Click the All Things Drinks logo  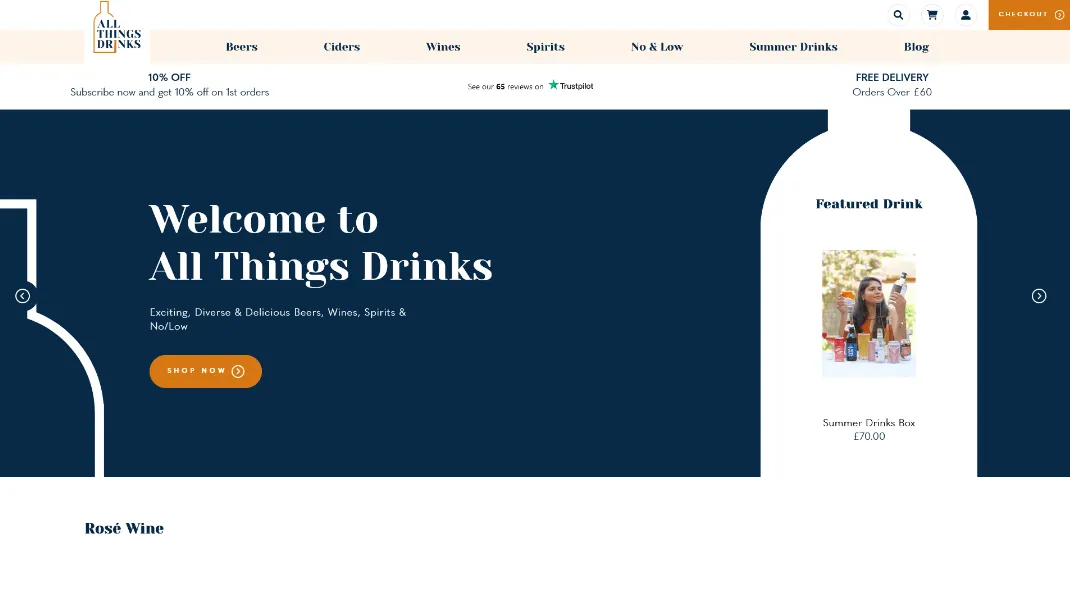118,29
